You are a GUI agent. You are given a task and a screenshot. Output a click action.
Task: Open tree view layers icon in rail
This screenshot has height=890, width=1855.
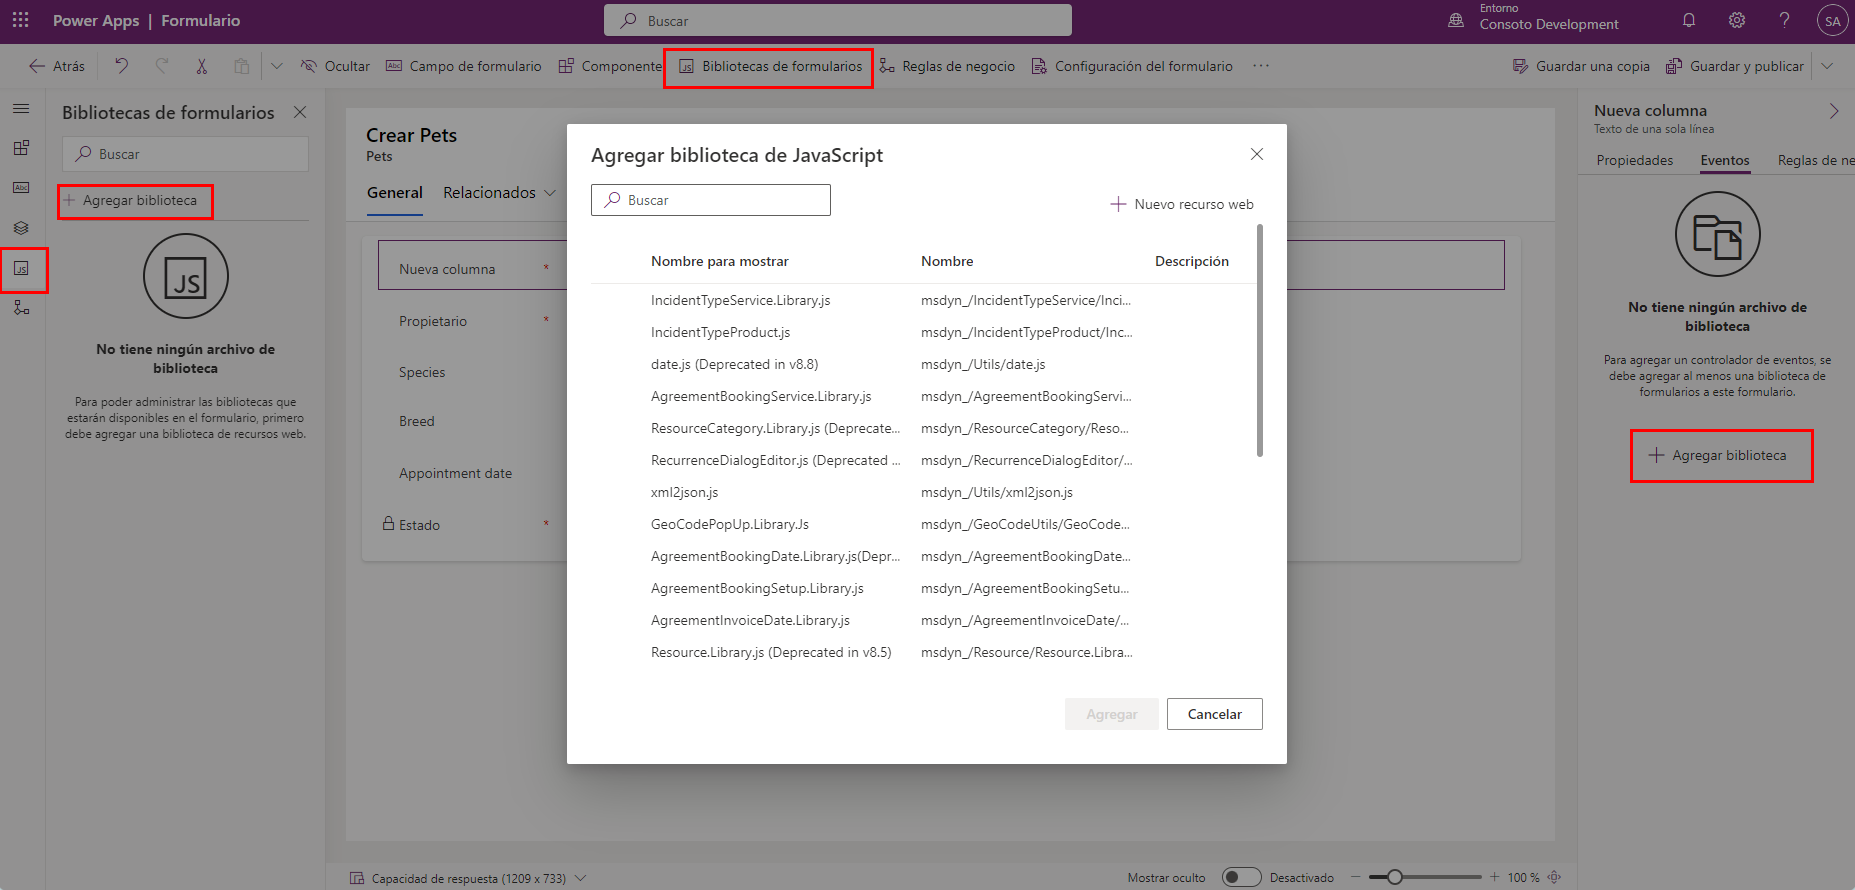(21, 228)
